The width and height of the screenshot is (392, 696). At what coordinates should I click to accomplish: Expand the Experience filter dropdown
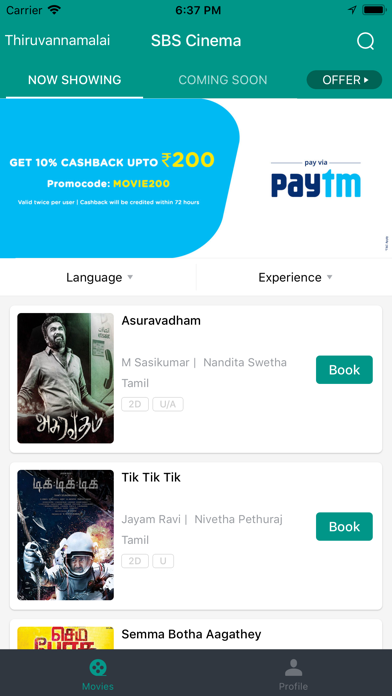[x=294, y=277]
